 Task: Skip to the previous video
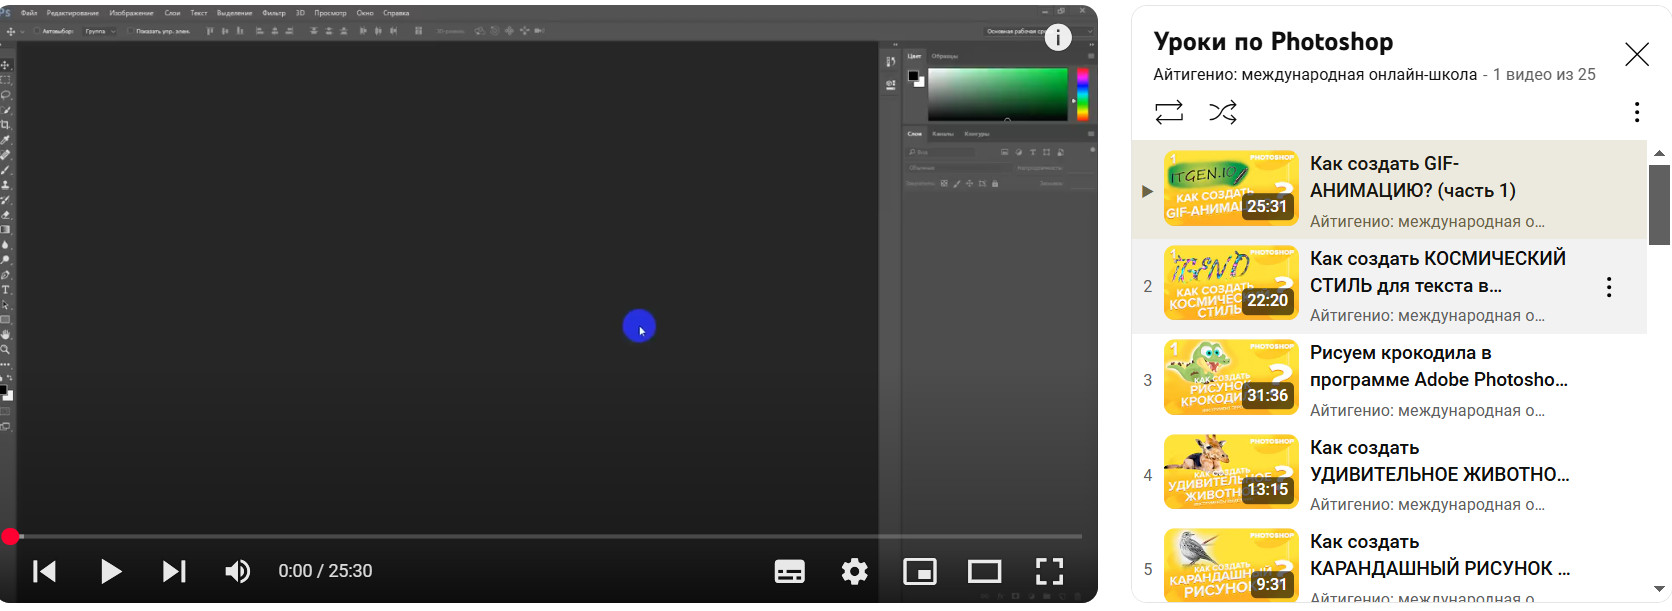[44, 571]
